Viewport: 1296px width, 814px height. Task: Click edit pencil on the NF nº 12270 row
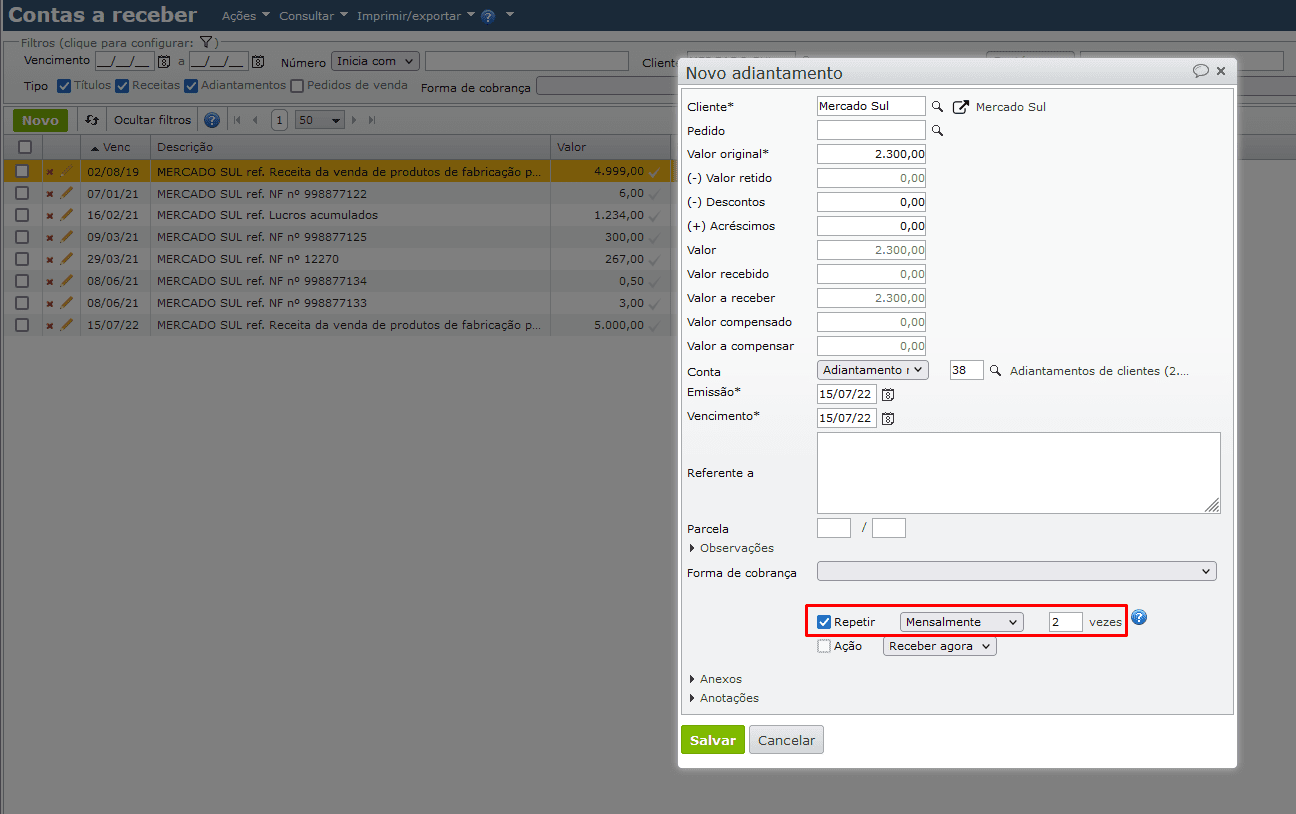click(67, 259)
